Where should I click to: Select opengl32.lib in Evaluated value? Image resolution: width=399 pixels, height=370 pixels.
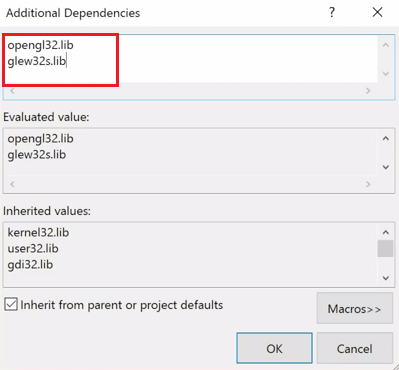(40, 139)
